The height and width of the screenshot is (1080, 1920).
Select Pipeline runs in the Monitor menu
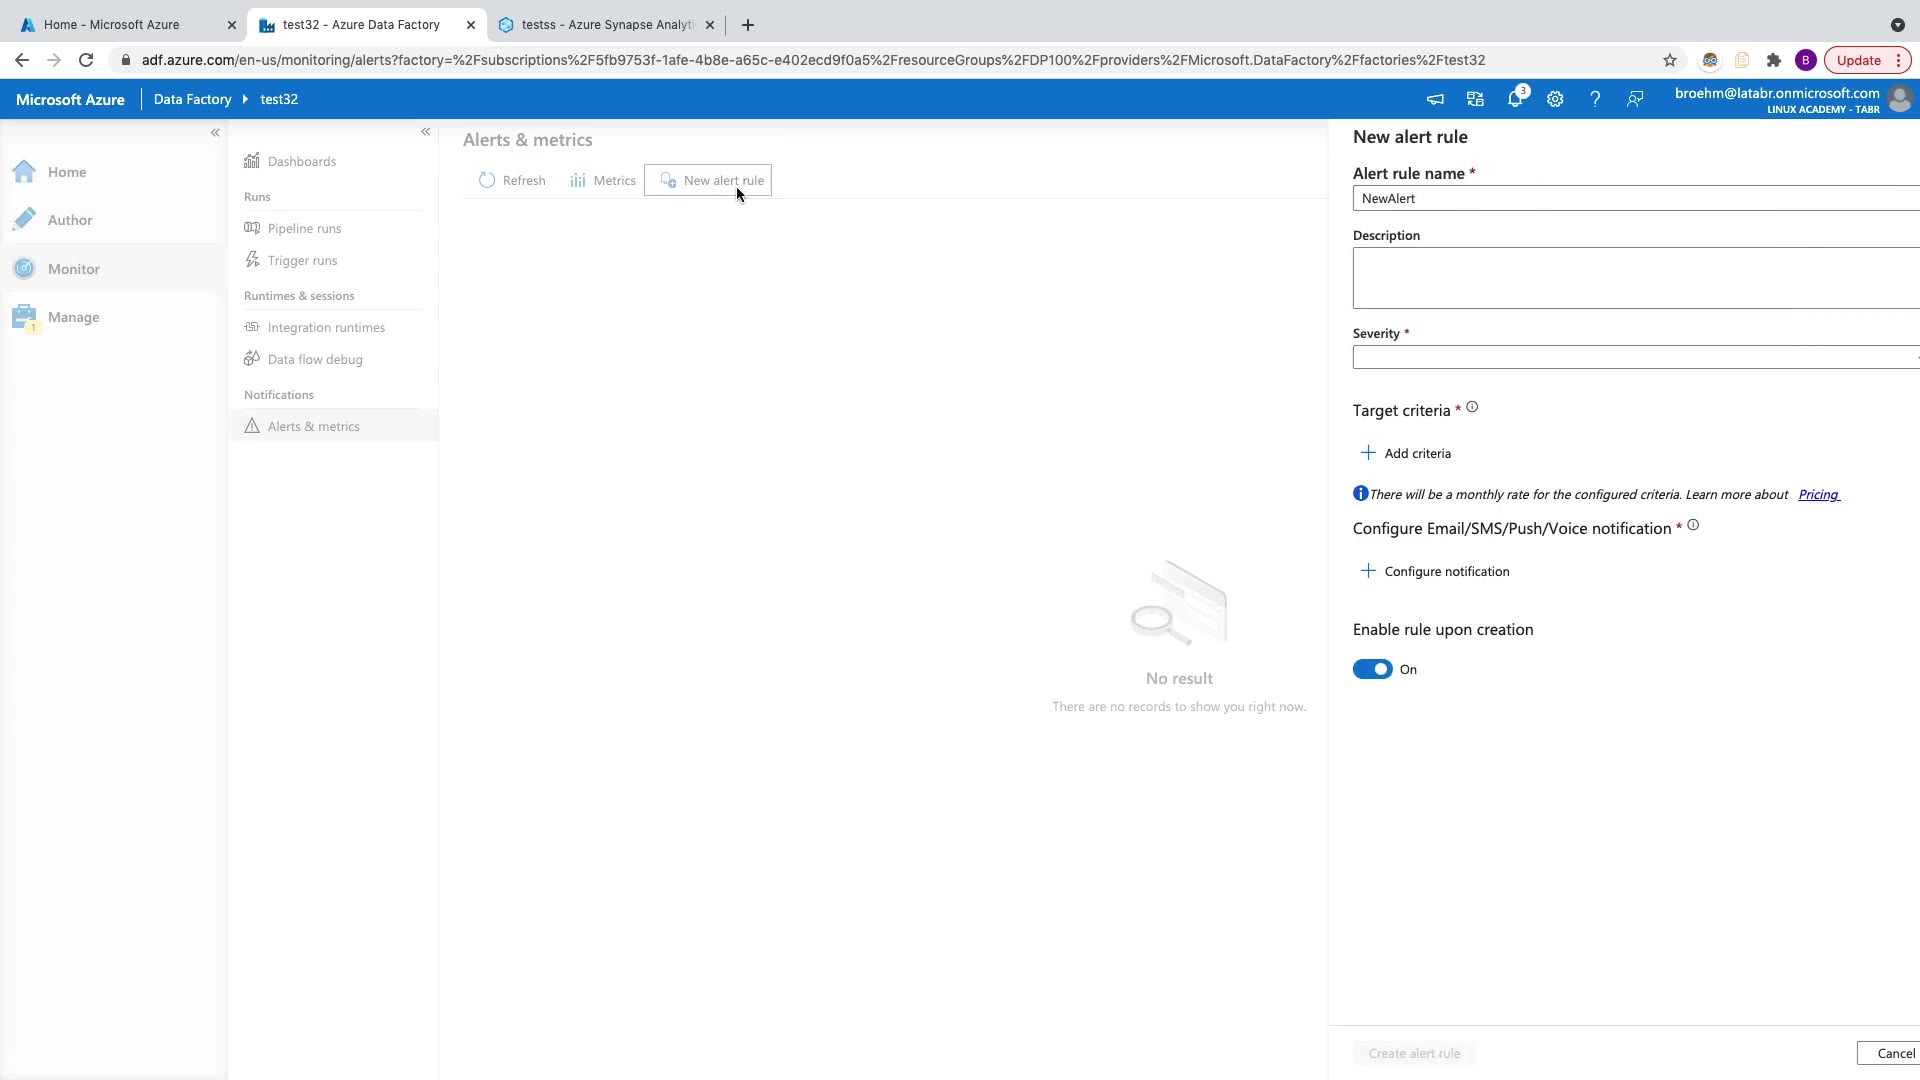304,229
